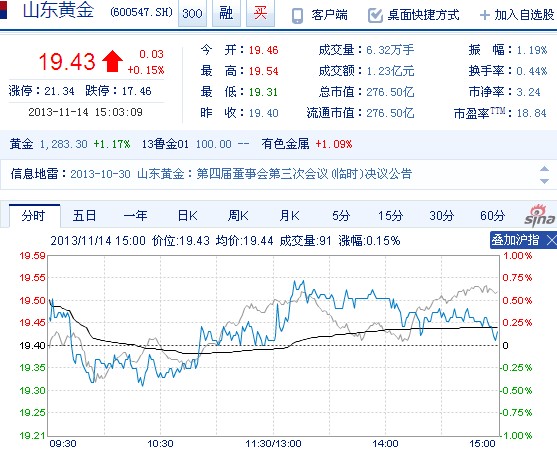Click the 融 margin trading button
557x450 pixels.
coord(226,13)
